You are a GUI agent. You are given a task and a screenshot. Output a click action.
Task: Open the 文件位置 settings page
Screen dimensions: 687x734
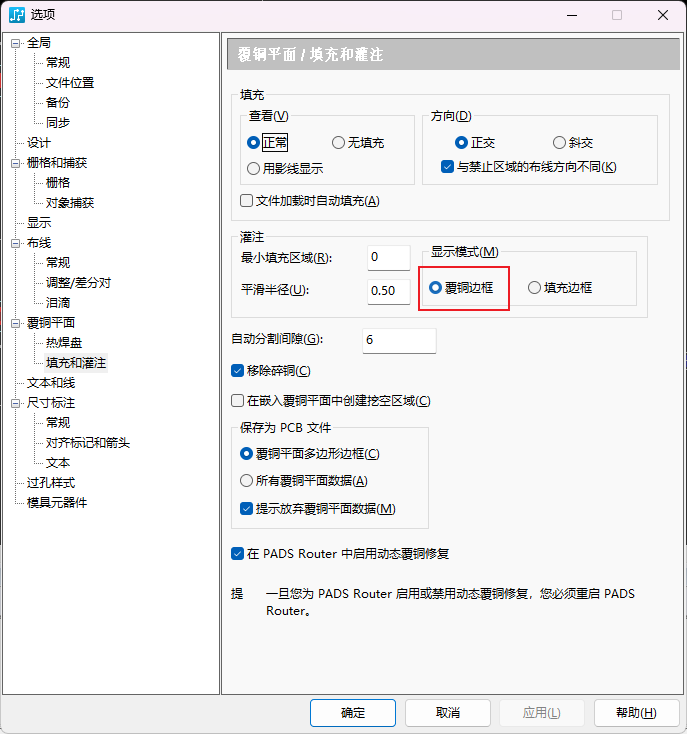(x=70, y=83)
